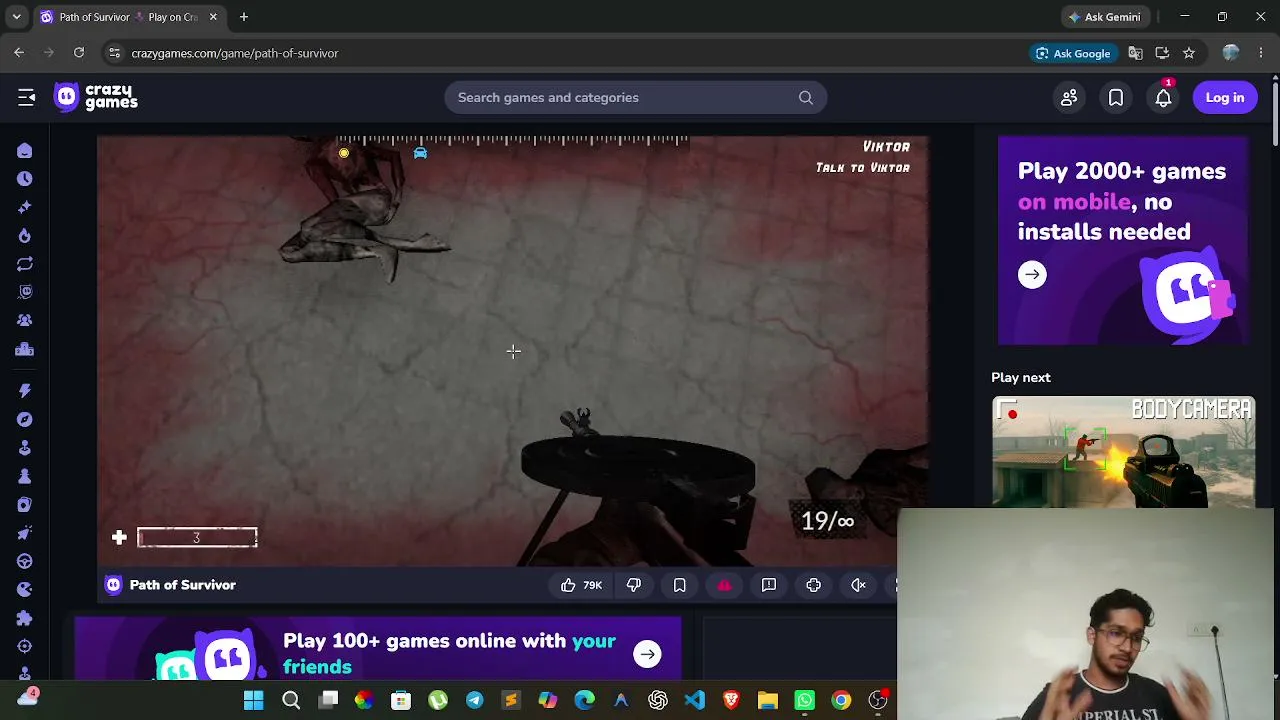Click the arrow on the play with friends banner
Image resolution: width=1280 pixels, height=720 pixels.
pyautogui.click(x=648, y=655)
